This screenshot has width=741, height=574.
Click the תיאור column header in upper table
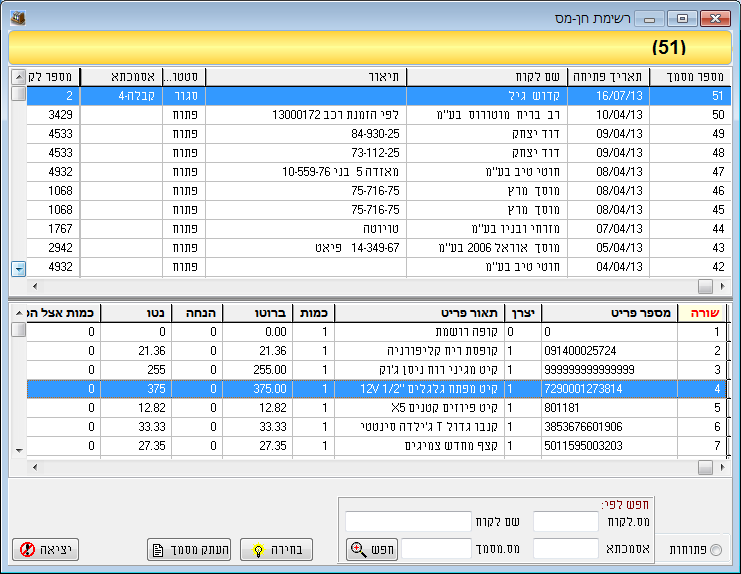tap(305, 77)
